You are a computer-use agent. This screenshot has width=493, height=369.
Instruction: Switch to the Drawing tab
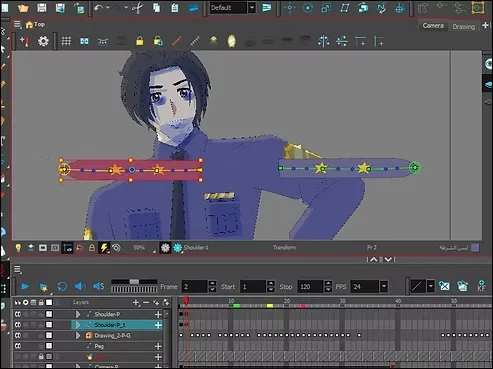point(463,26)
